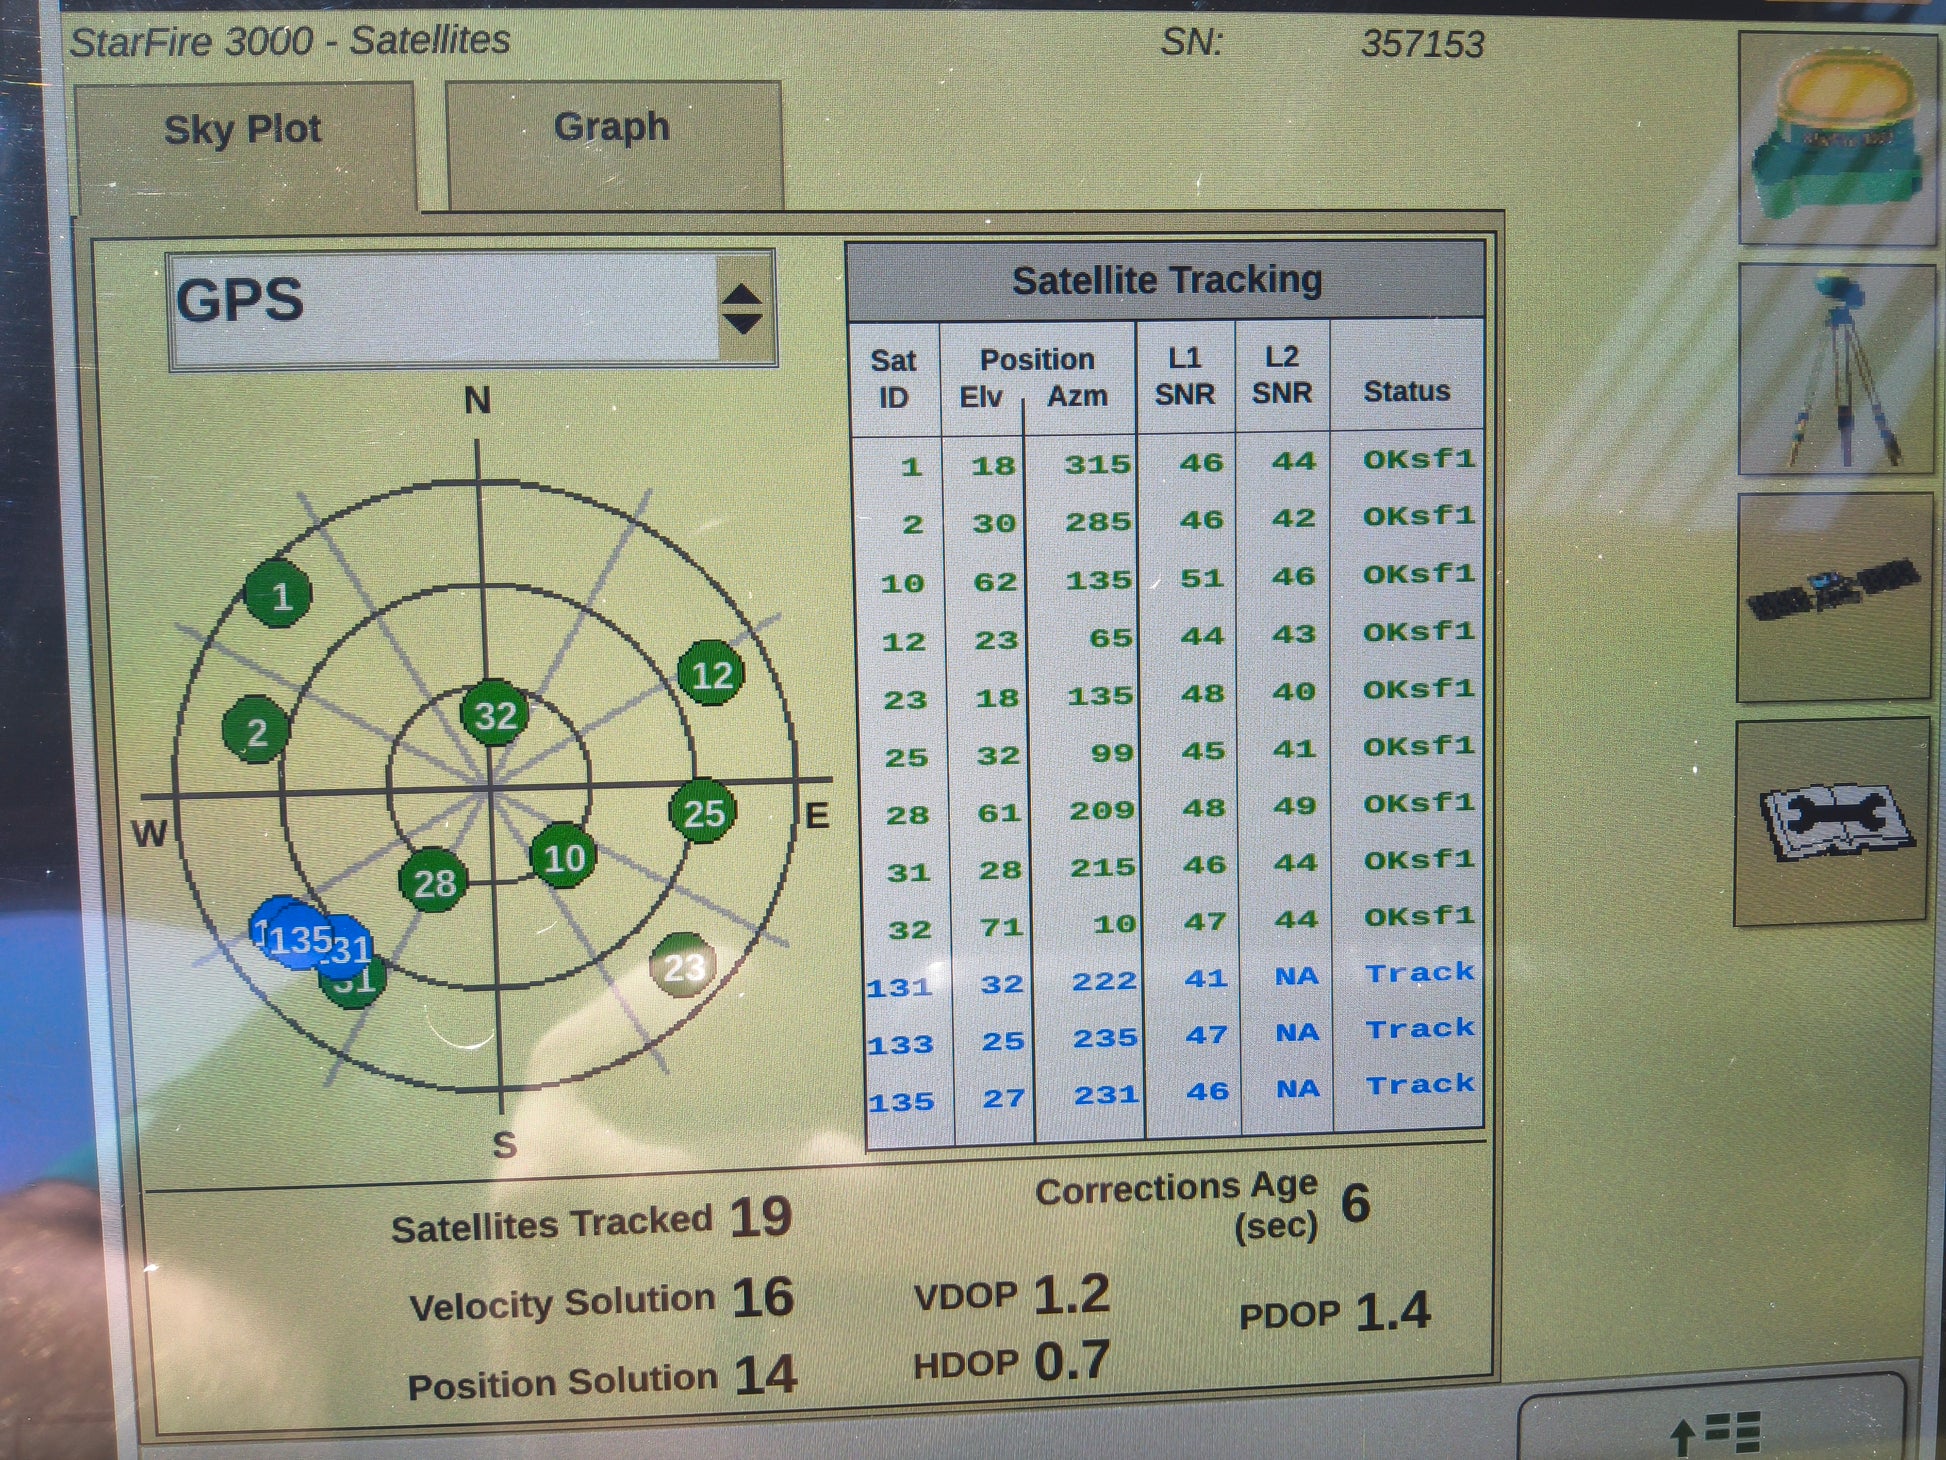
Task: Select green satellite 12 on the sky plot
Action: [711, 674]
